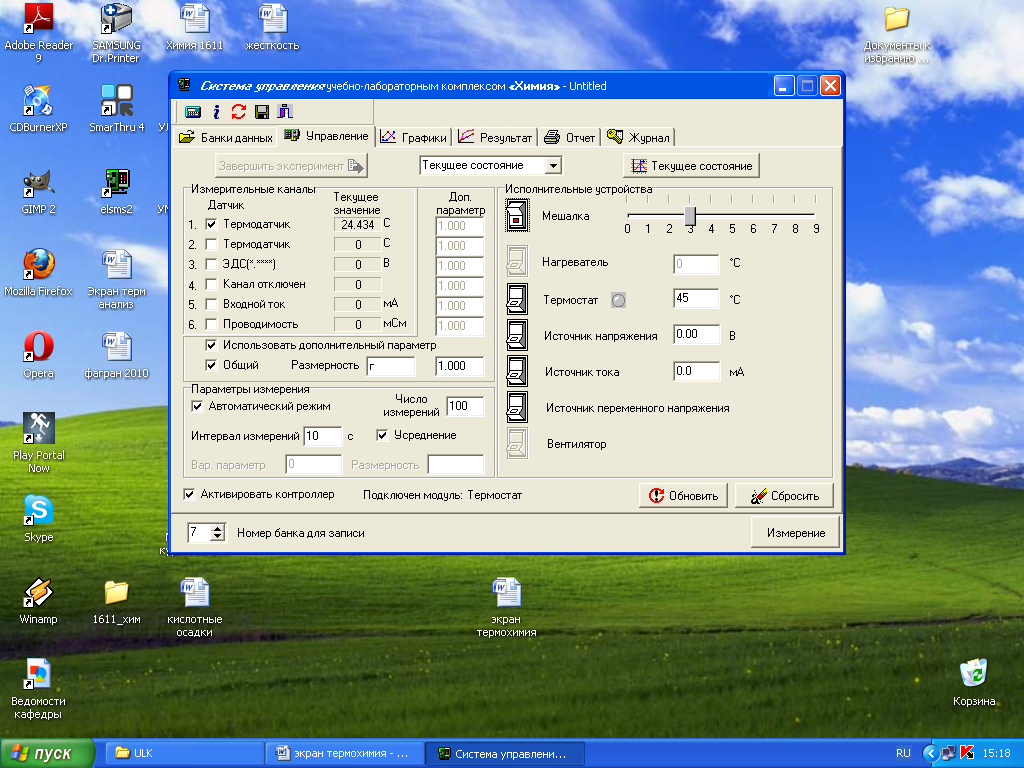Open Корзина recycle bin icon
Viewport: 1024px width, 768px height.
(x=974, y=682)
